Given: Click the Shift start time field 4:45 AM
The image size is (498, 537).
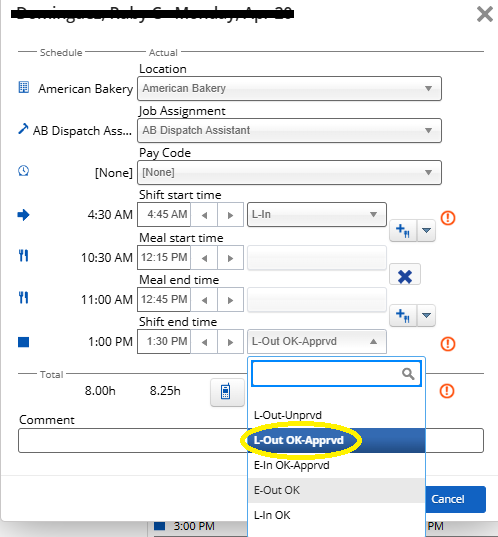Looking at the screenshot, I should coord(164,214).
